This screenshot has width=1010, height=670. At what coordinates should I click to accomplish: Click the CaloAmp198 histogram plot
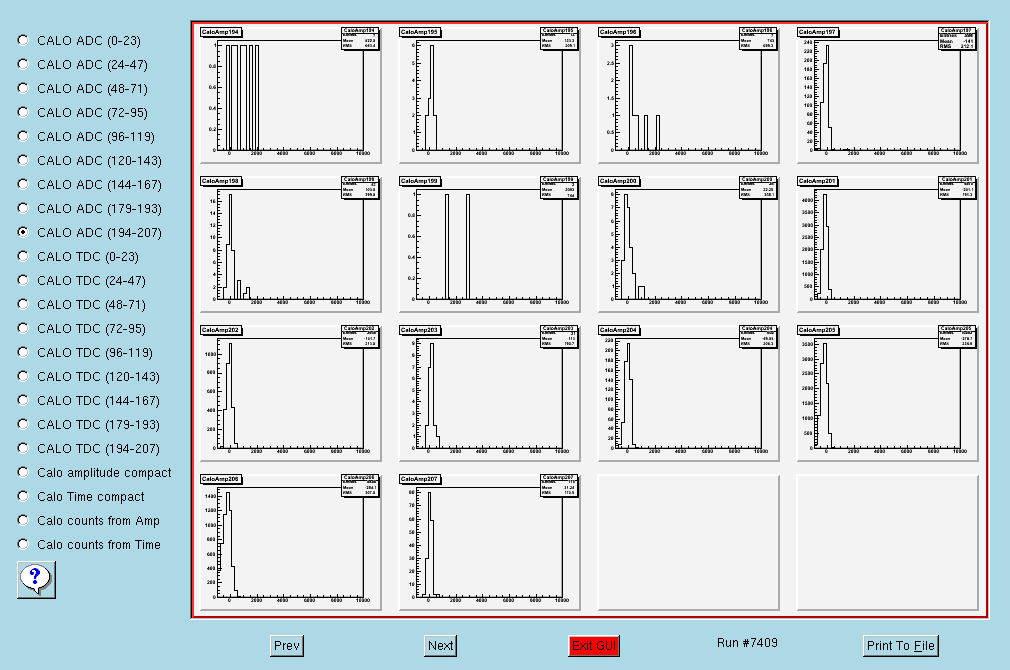click(291, 244)
